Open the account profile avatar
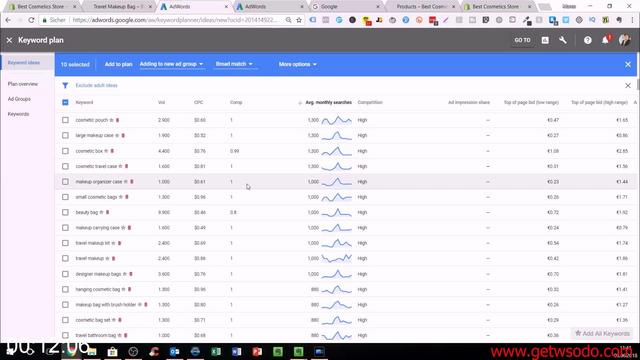The width and height of the screenshot is (640, 360). [624, 40]
